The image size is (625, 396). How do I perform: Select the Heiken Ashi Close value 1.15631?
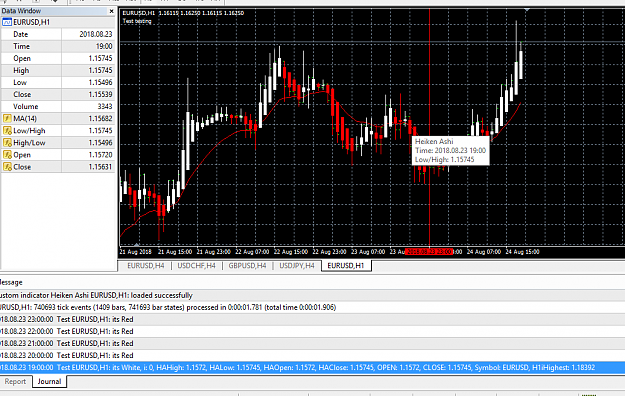pyautogui.click(x=100, y=167)
